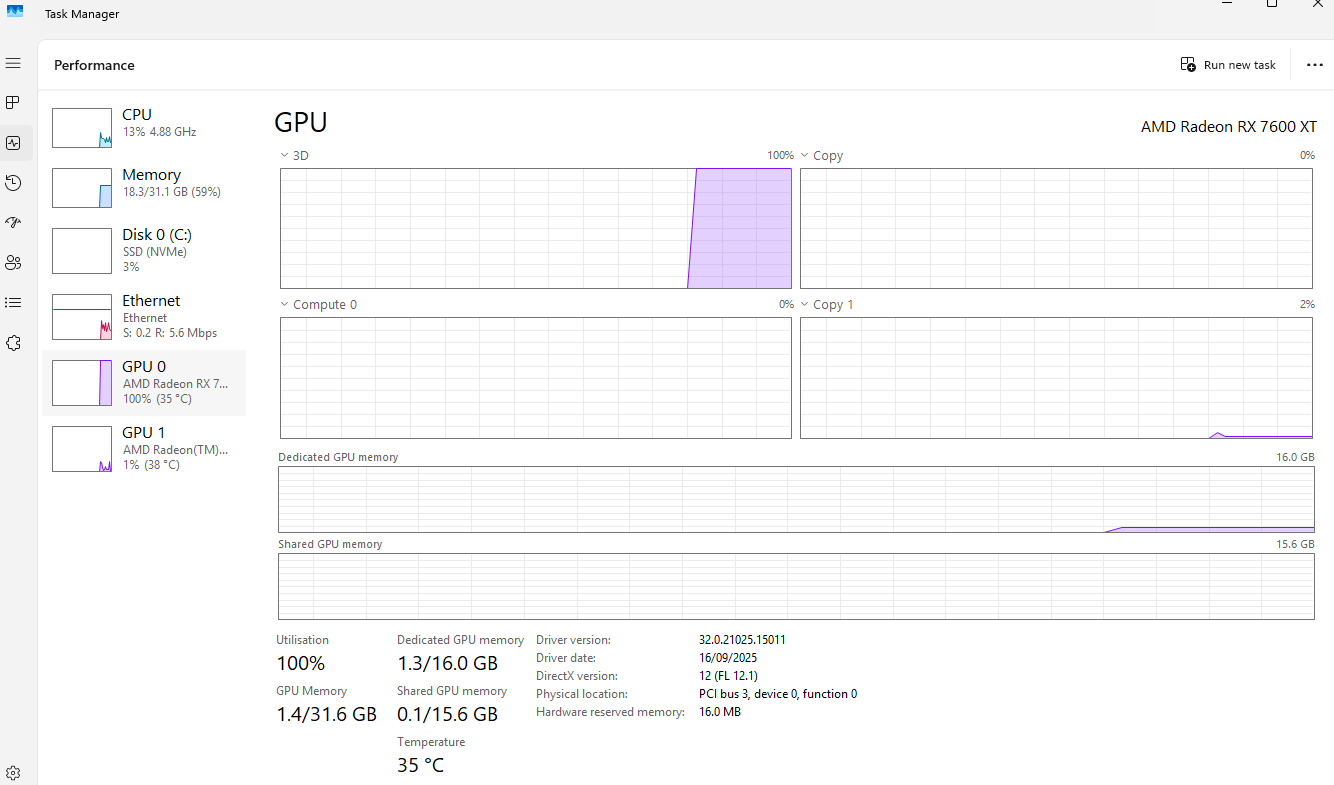Click the 3D usage graph
1334x785 pixels.
pos(536,228)
